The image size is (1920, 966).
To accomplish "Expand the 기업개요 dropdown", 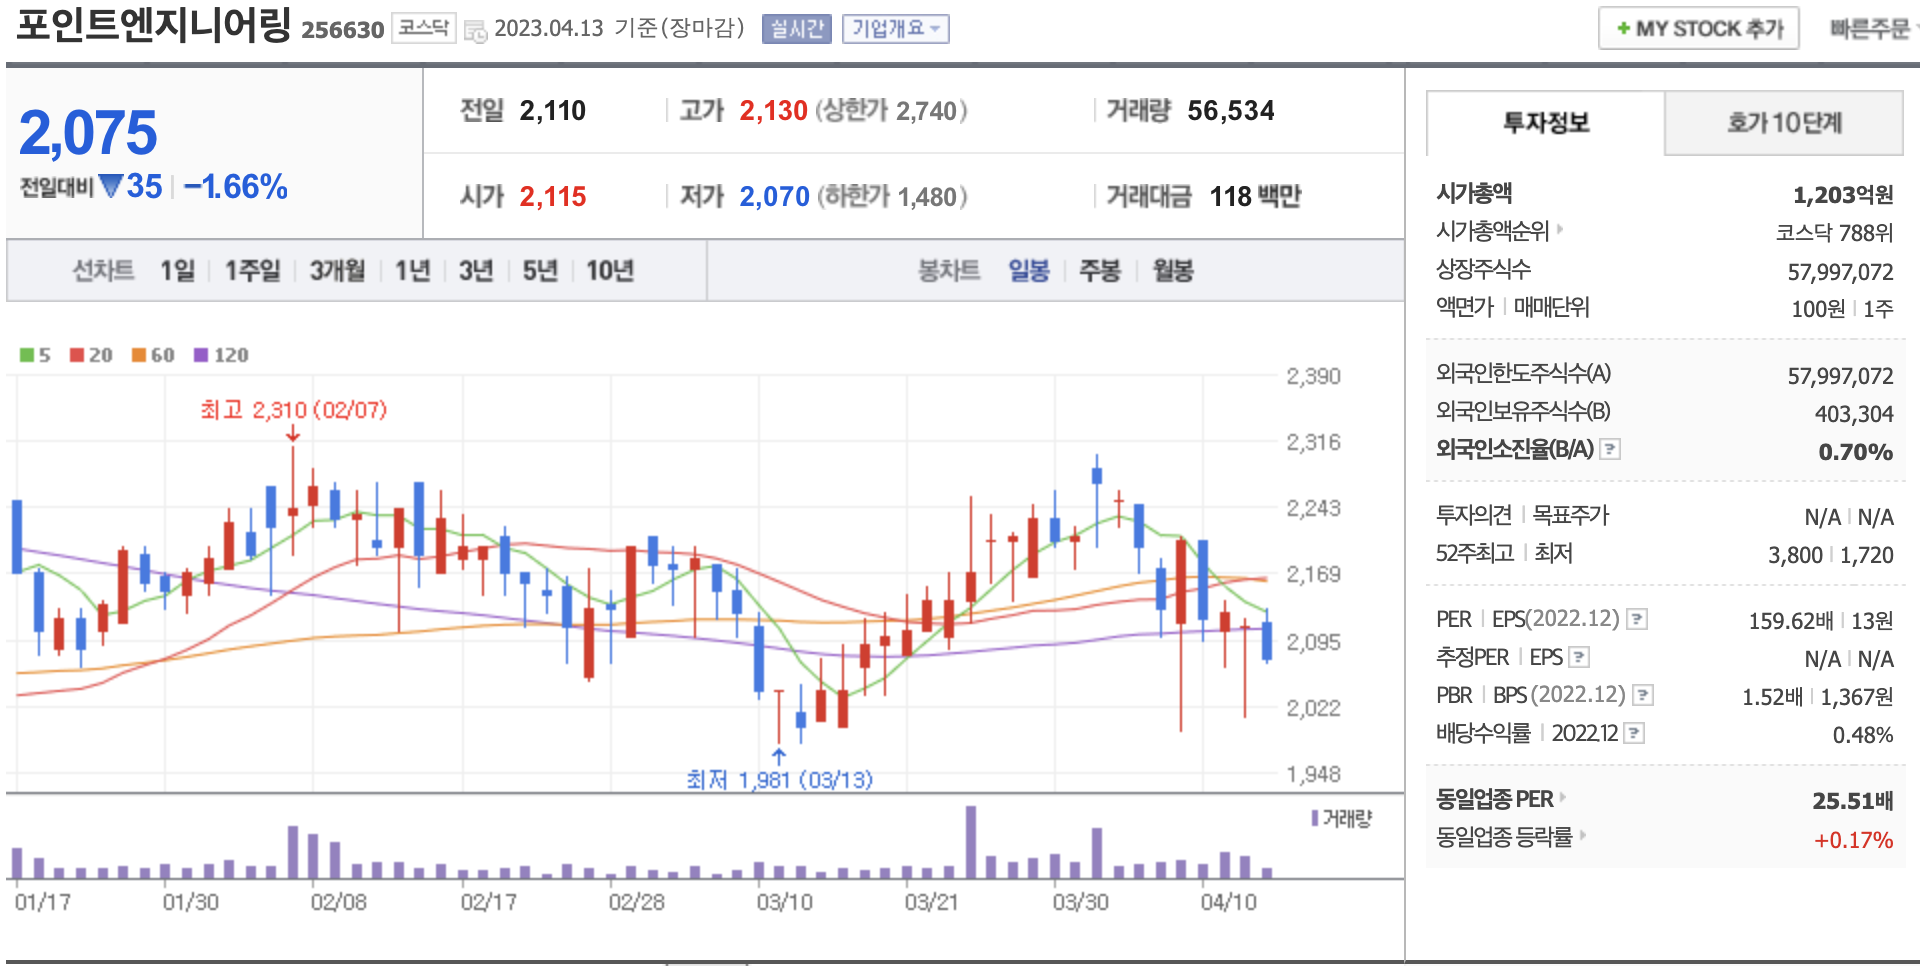I will pos(895,29).
